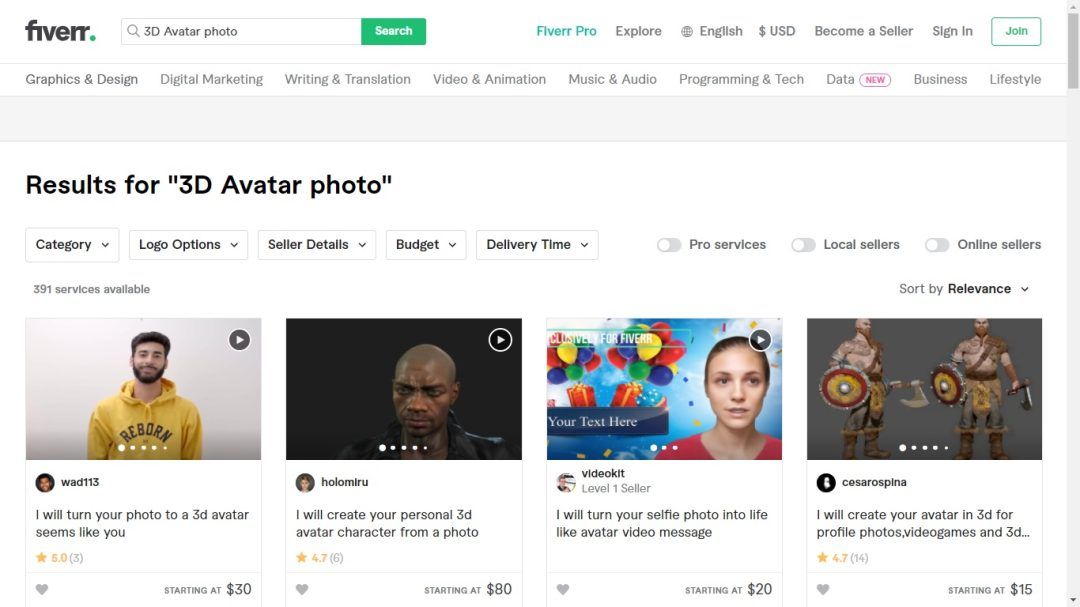The image size is (1080, 607).
Task: Click the Fiverr logo
Action: (x=60, y=31)
